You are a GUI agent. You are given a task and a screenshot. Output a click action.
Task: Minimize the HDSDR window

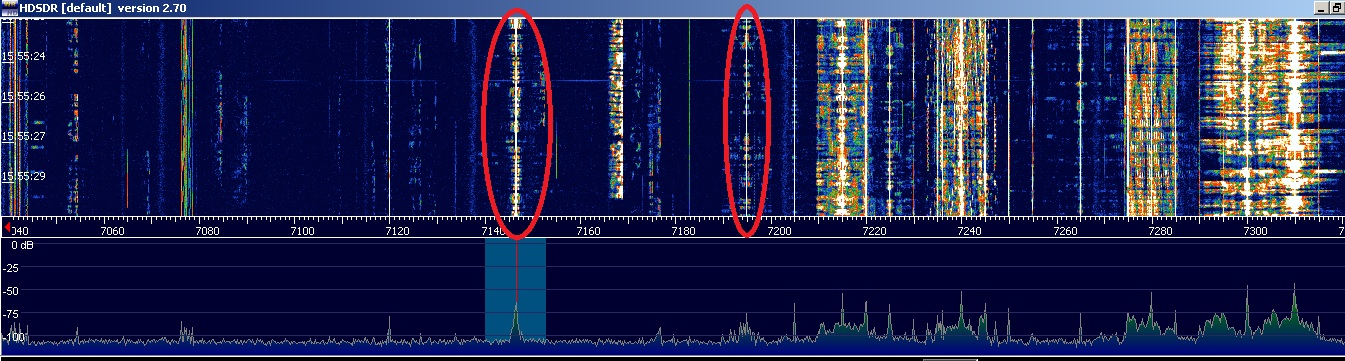click(1322, 8)
